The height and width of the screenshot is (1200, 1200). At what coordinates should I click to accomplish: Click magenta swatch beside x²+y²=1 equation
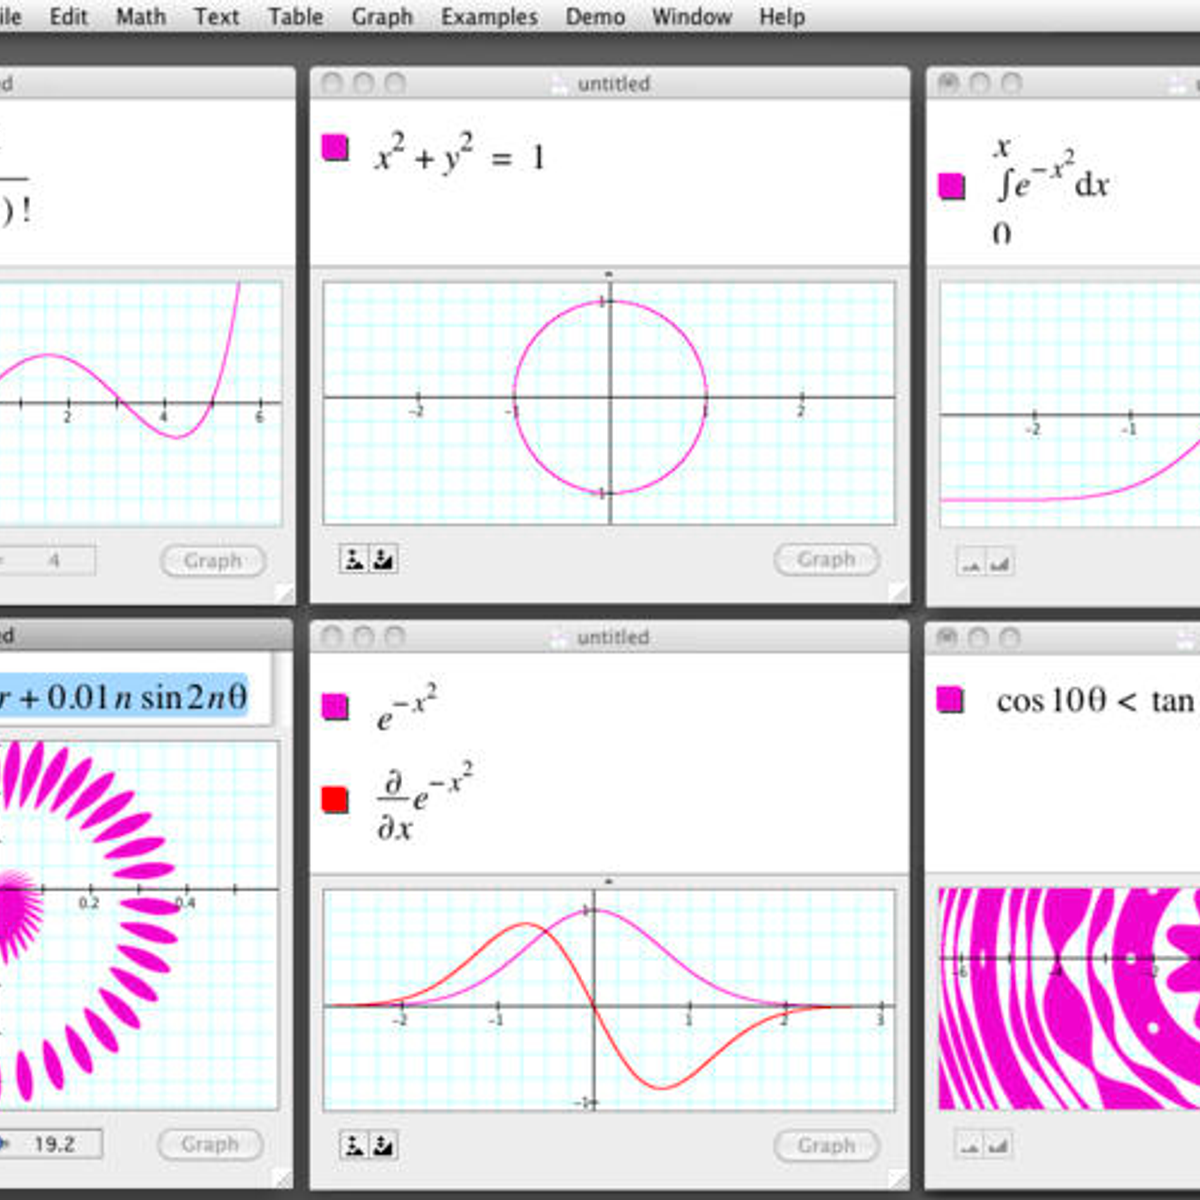(x=335, y=148)
